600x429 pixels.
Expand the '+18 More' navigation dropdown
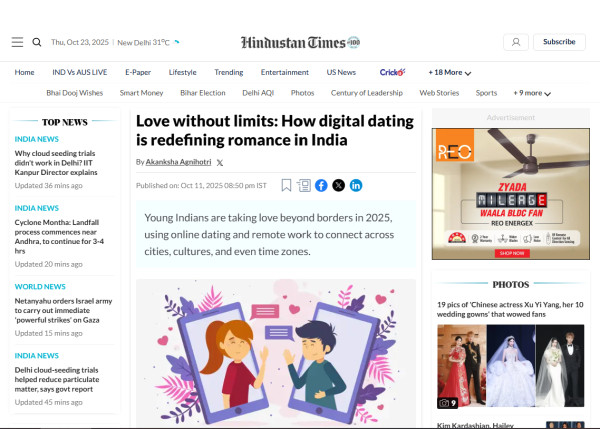click(450, 72)
